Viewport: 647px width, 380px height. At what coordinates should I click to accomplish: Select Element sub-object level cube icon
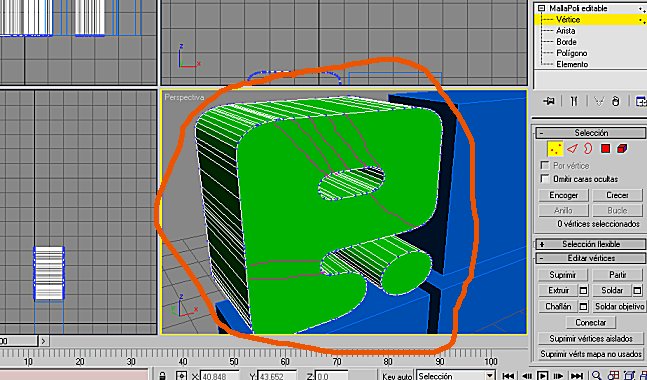(622, 149)
